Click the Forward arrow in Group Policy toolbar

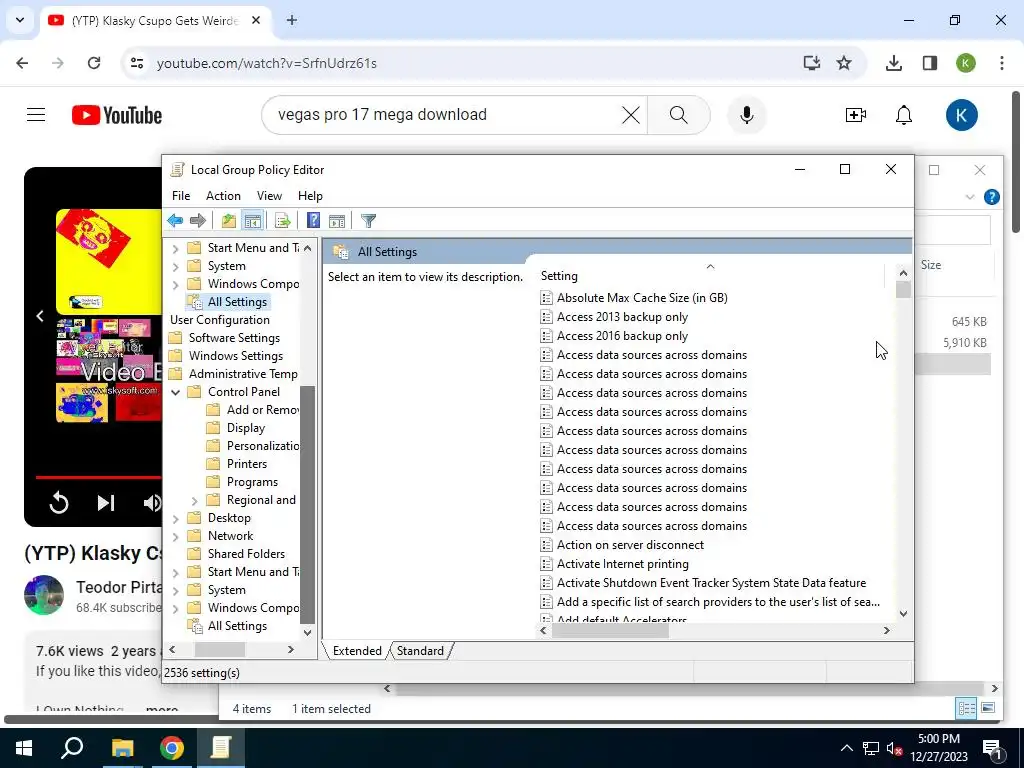(197, 221)
